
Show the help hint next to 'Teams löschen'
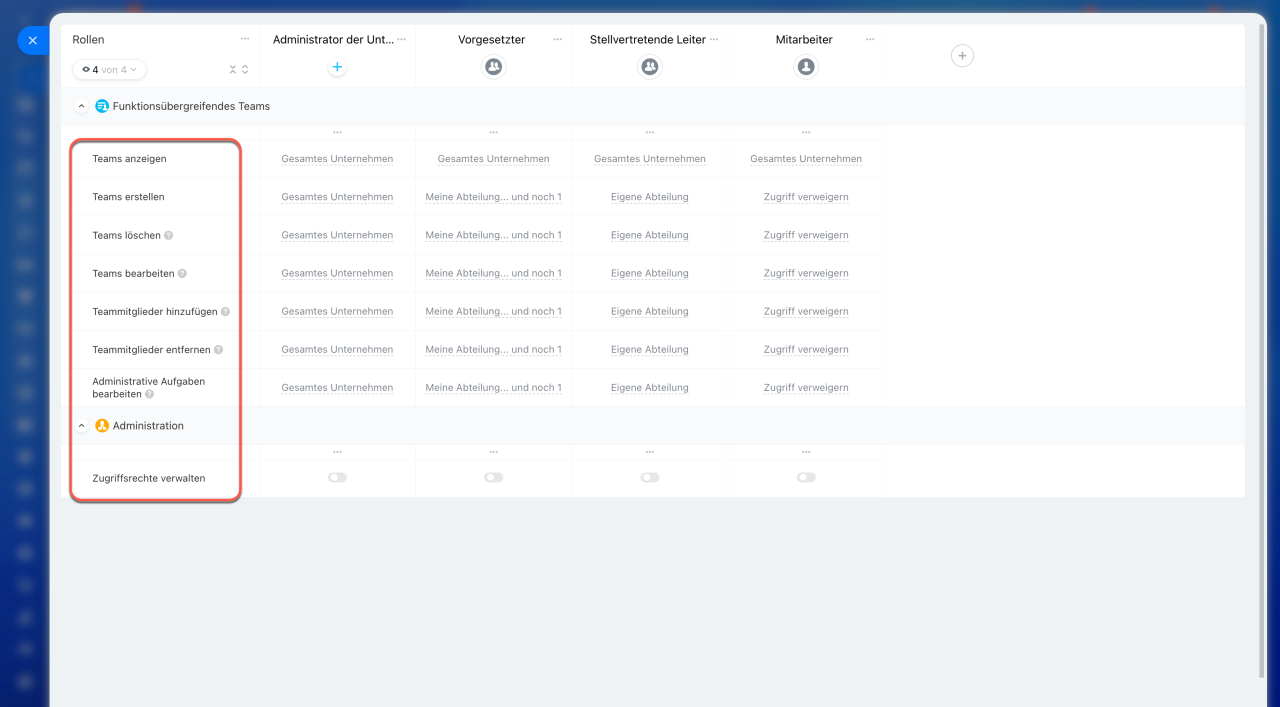pos(169,236)
